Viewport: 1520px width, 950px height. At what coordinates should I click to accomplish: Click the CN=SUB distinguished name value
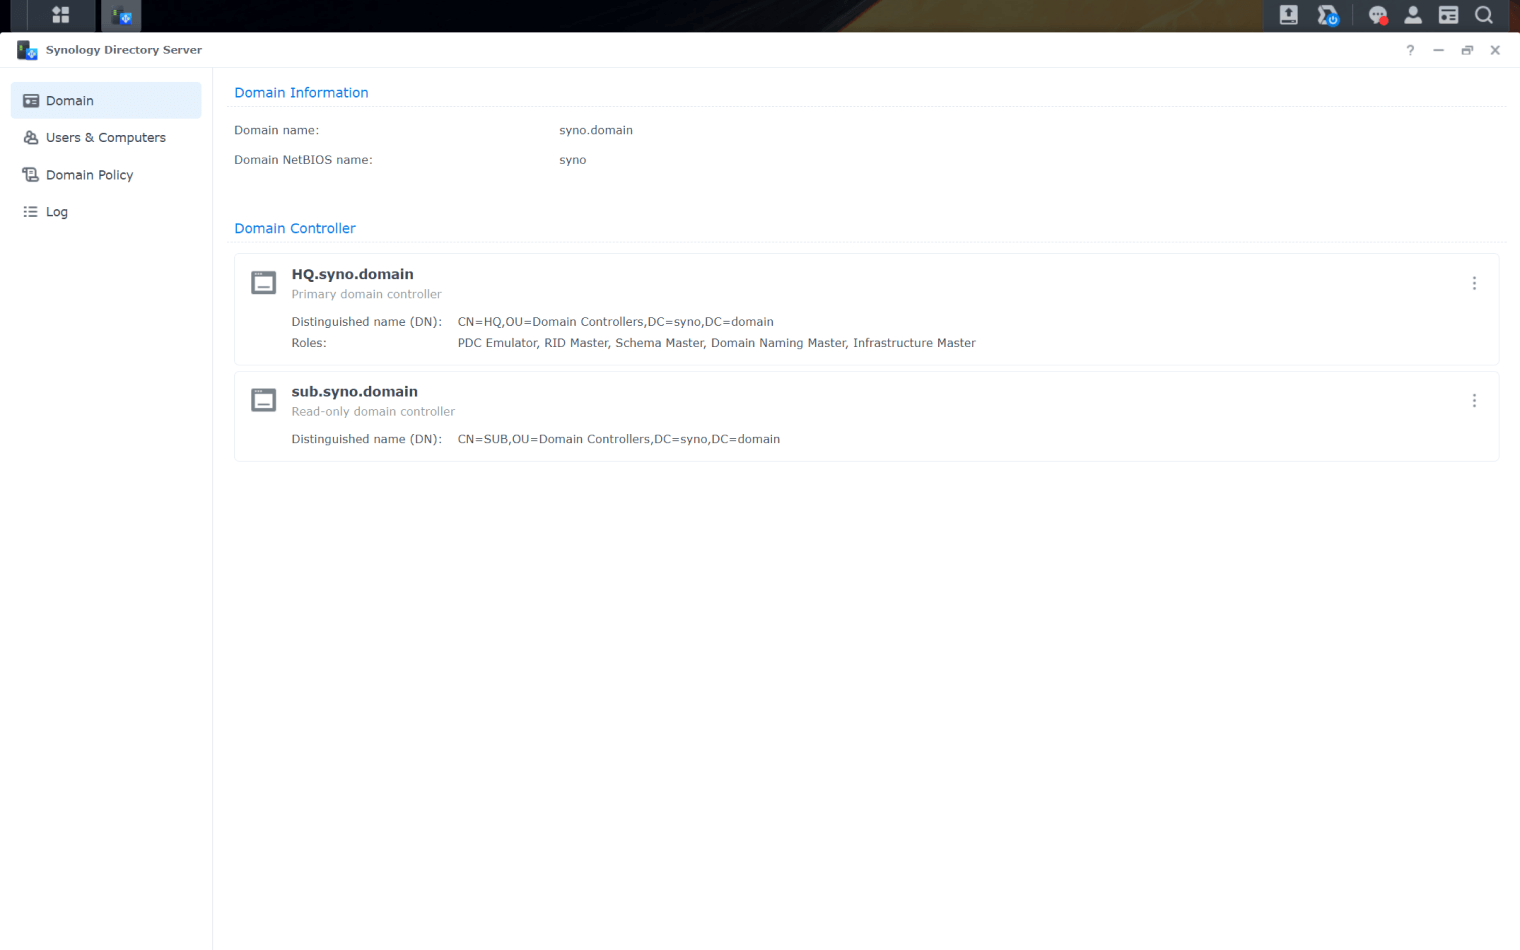[x=619, y=439]
